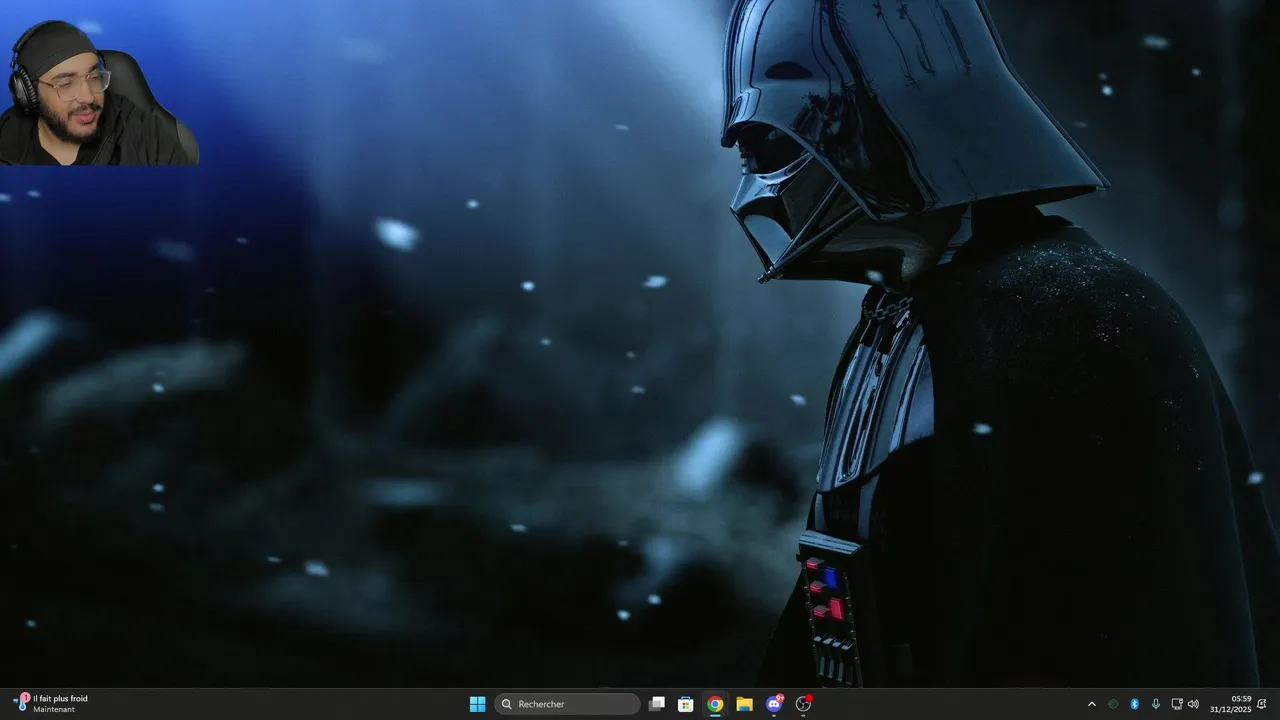This screenshot has height=720, width=1280.
Task: Open OBS Studio from the taskbar
Action: click(803, 704)
